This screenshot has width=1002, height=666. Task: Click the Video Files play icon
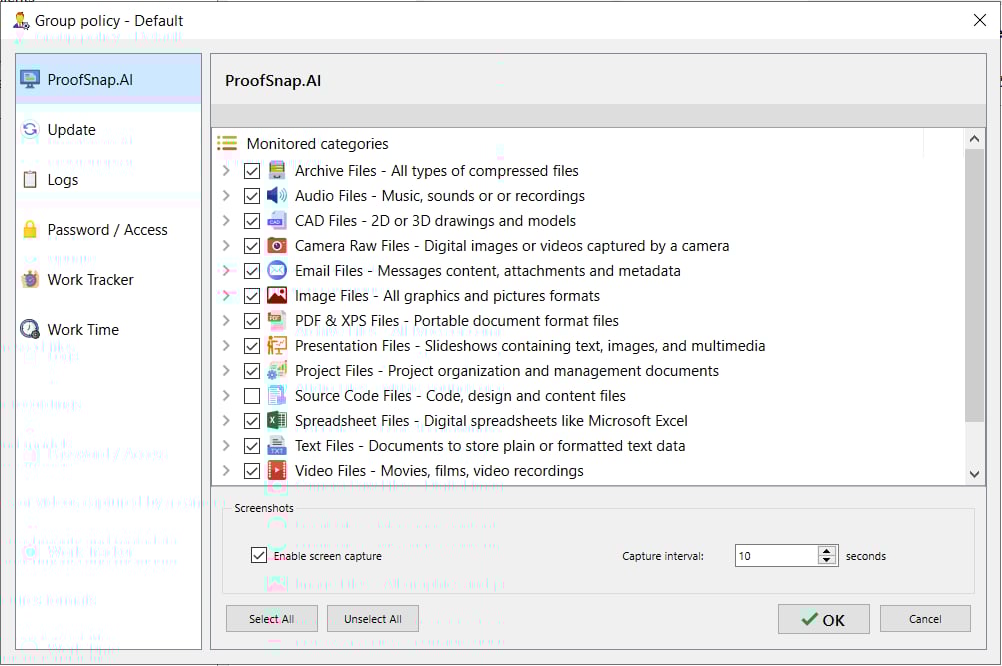click(x=277, y=471)
